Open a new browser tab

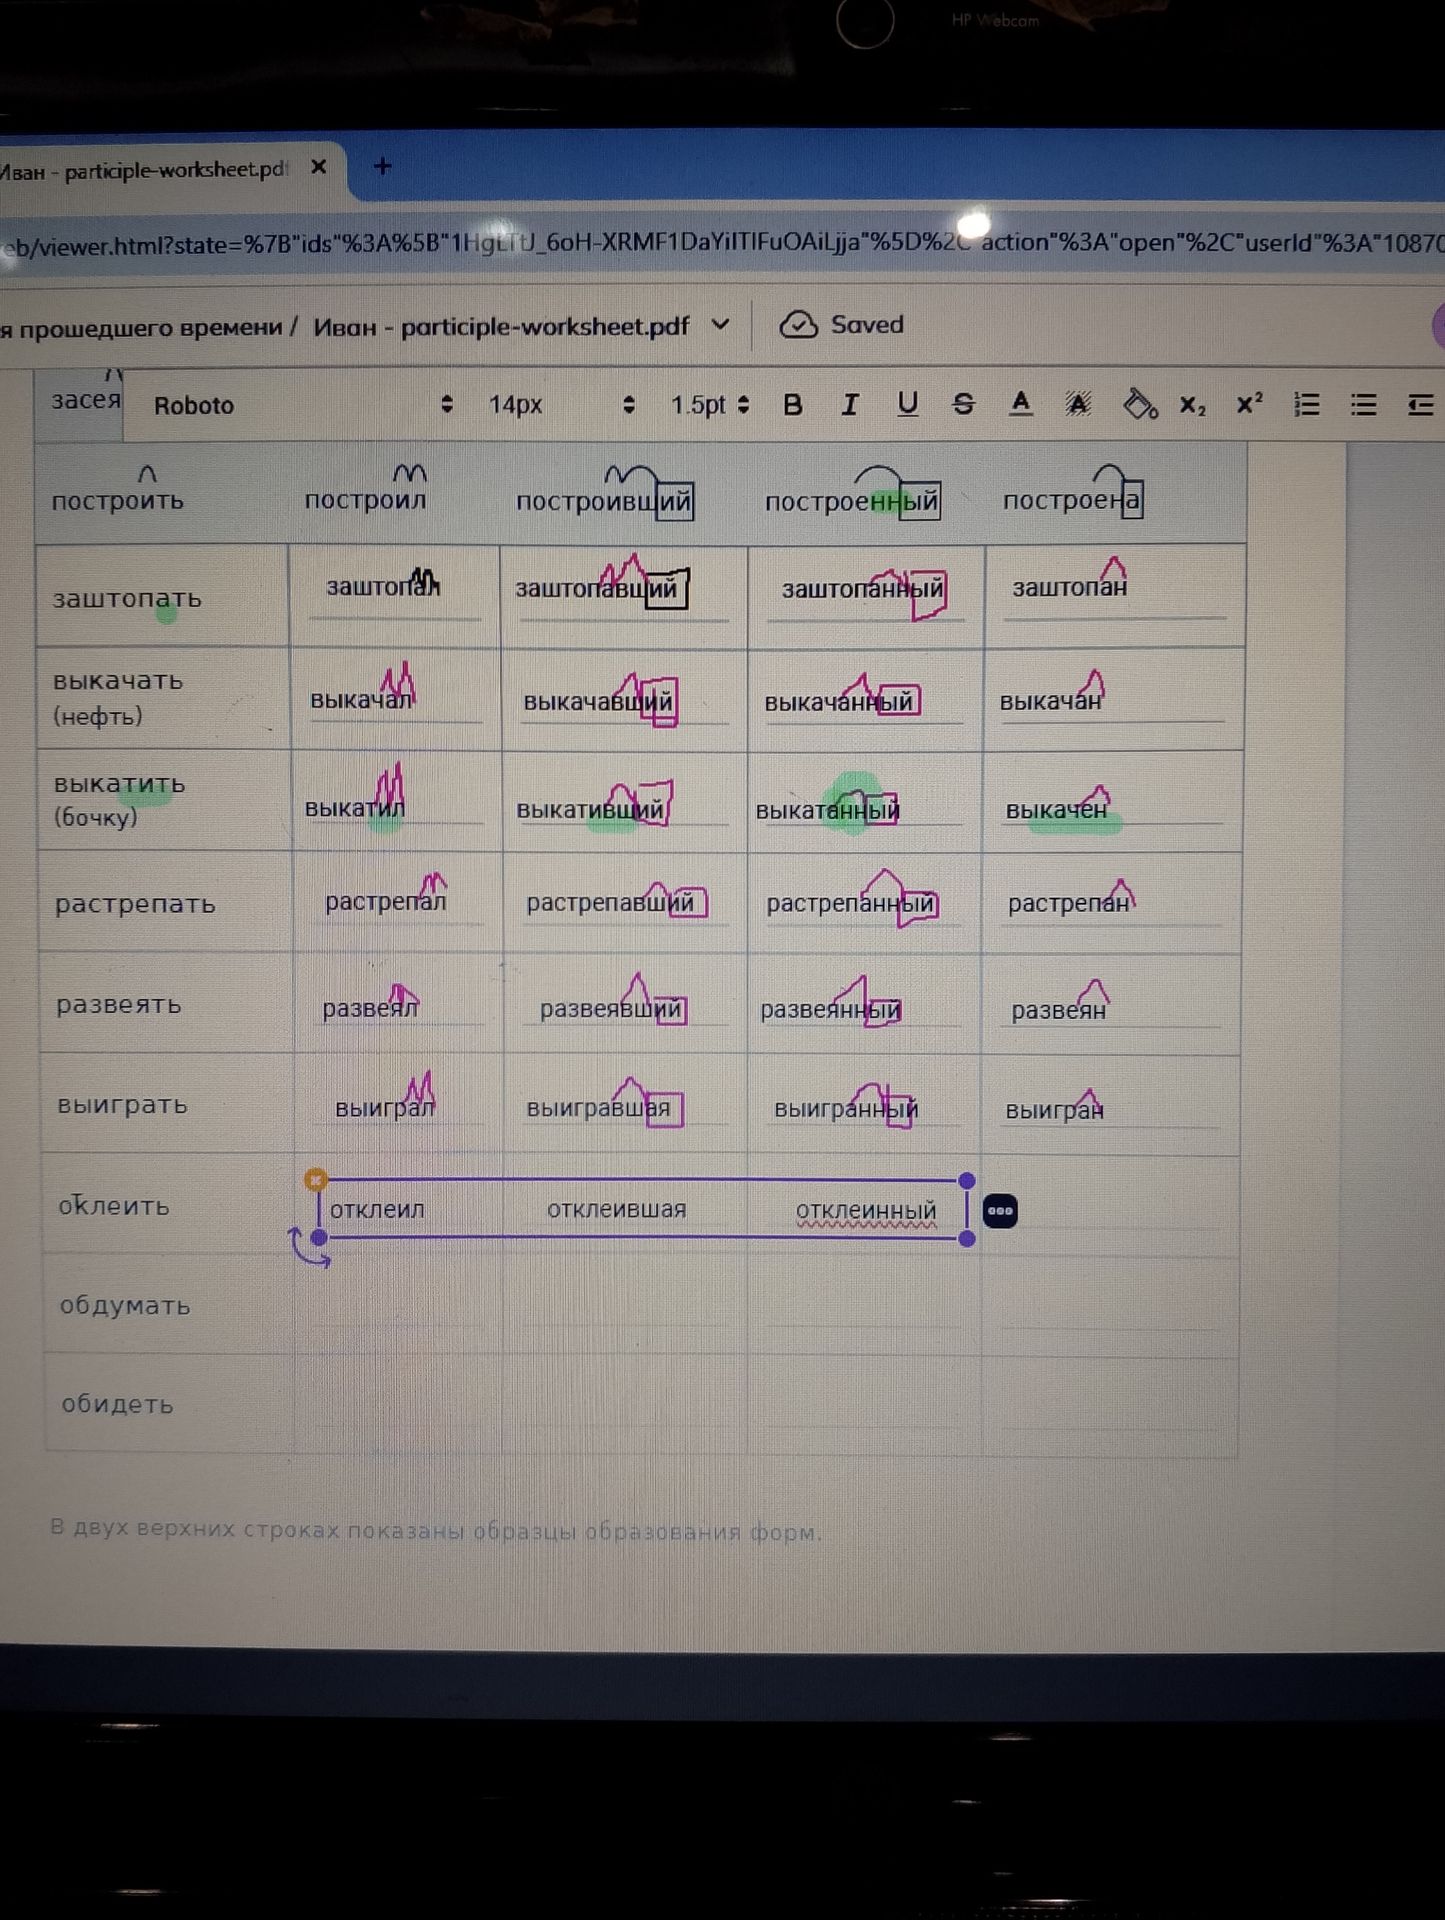[x=382, y=167]
